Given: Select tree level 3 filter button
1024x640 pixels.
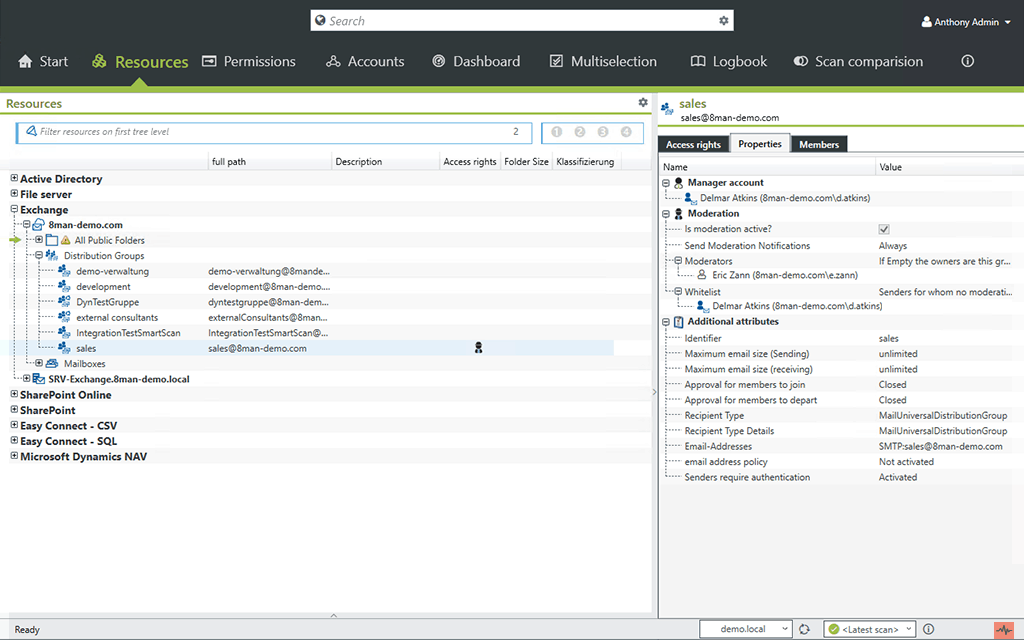Looking at the screenshot, I should tap(603, 132).
